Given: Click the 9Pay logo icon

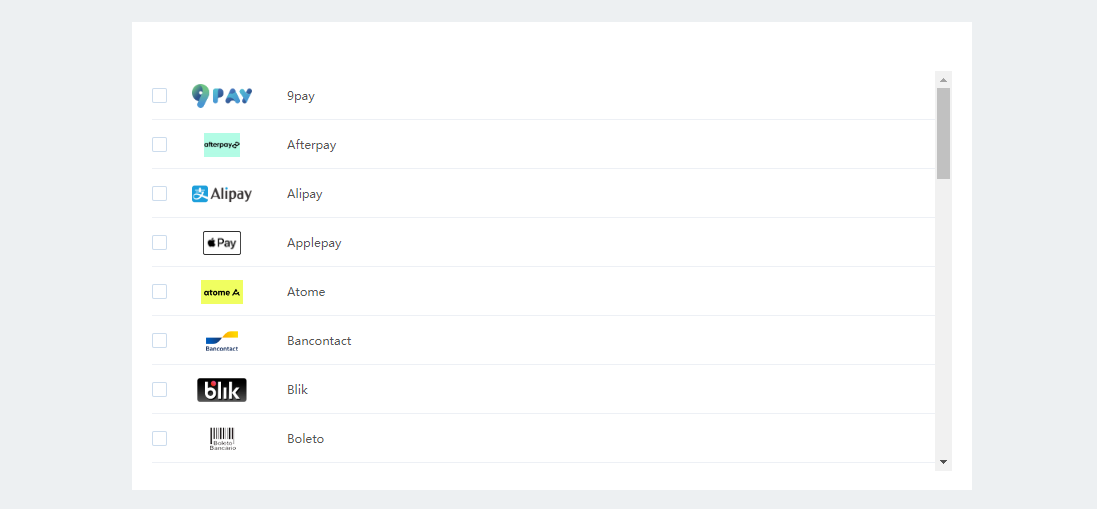Looking at the screenshot, I should pyautogui.click(x=222, y=96).
